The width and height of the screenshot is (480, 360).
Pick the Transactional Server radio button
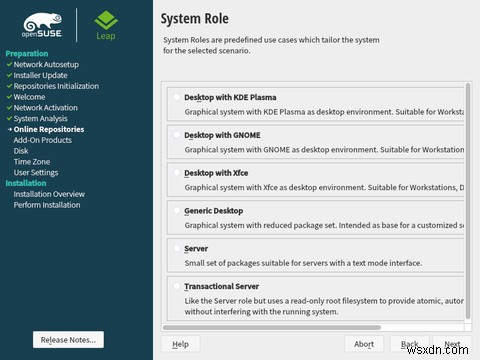pos(176,286)
